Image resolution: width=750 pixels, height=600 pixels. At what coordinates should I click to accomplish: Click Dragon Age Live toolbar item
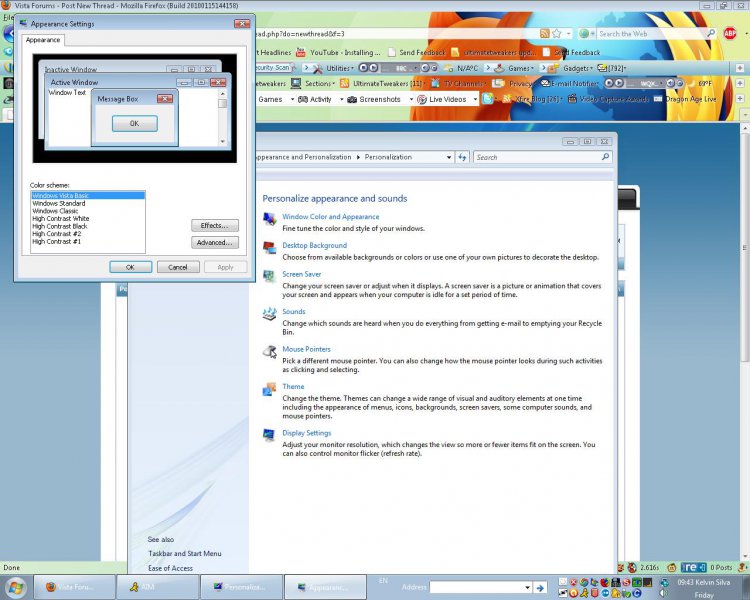685,99
